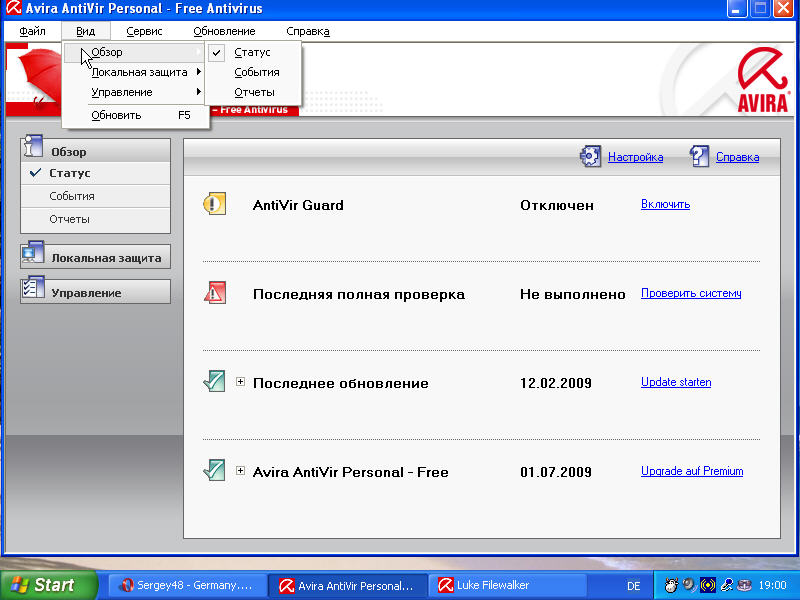The height and width of the screenshot is (600, 800).
Task: Expand Локальная защита submenu in Вид menu
Action: (x=135, y=72)
